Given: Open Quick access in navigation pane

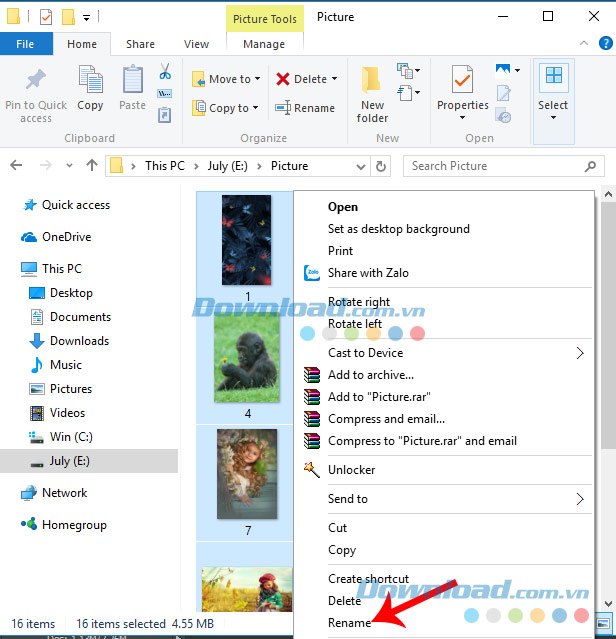Looking at the screenshot, I should (76, 205).
